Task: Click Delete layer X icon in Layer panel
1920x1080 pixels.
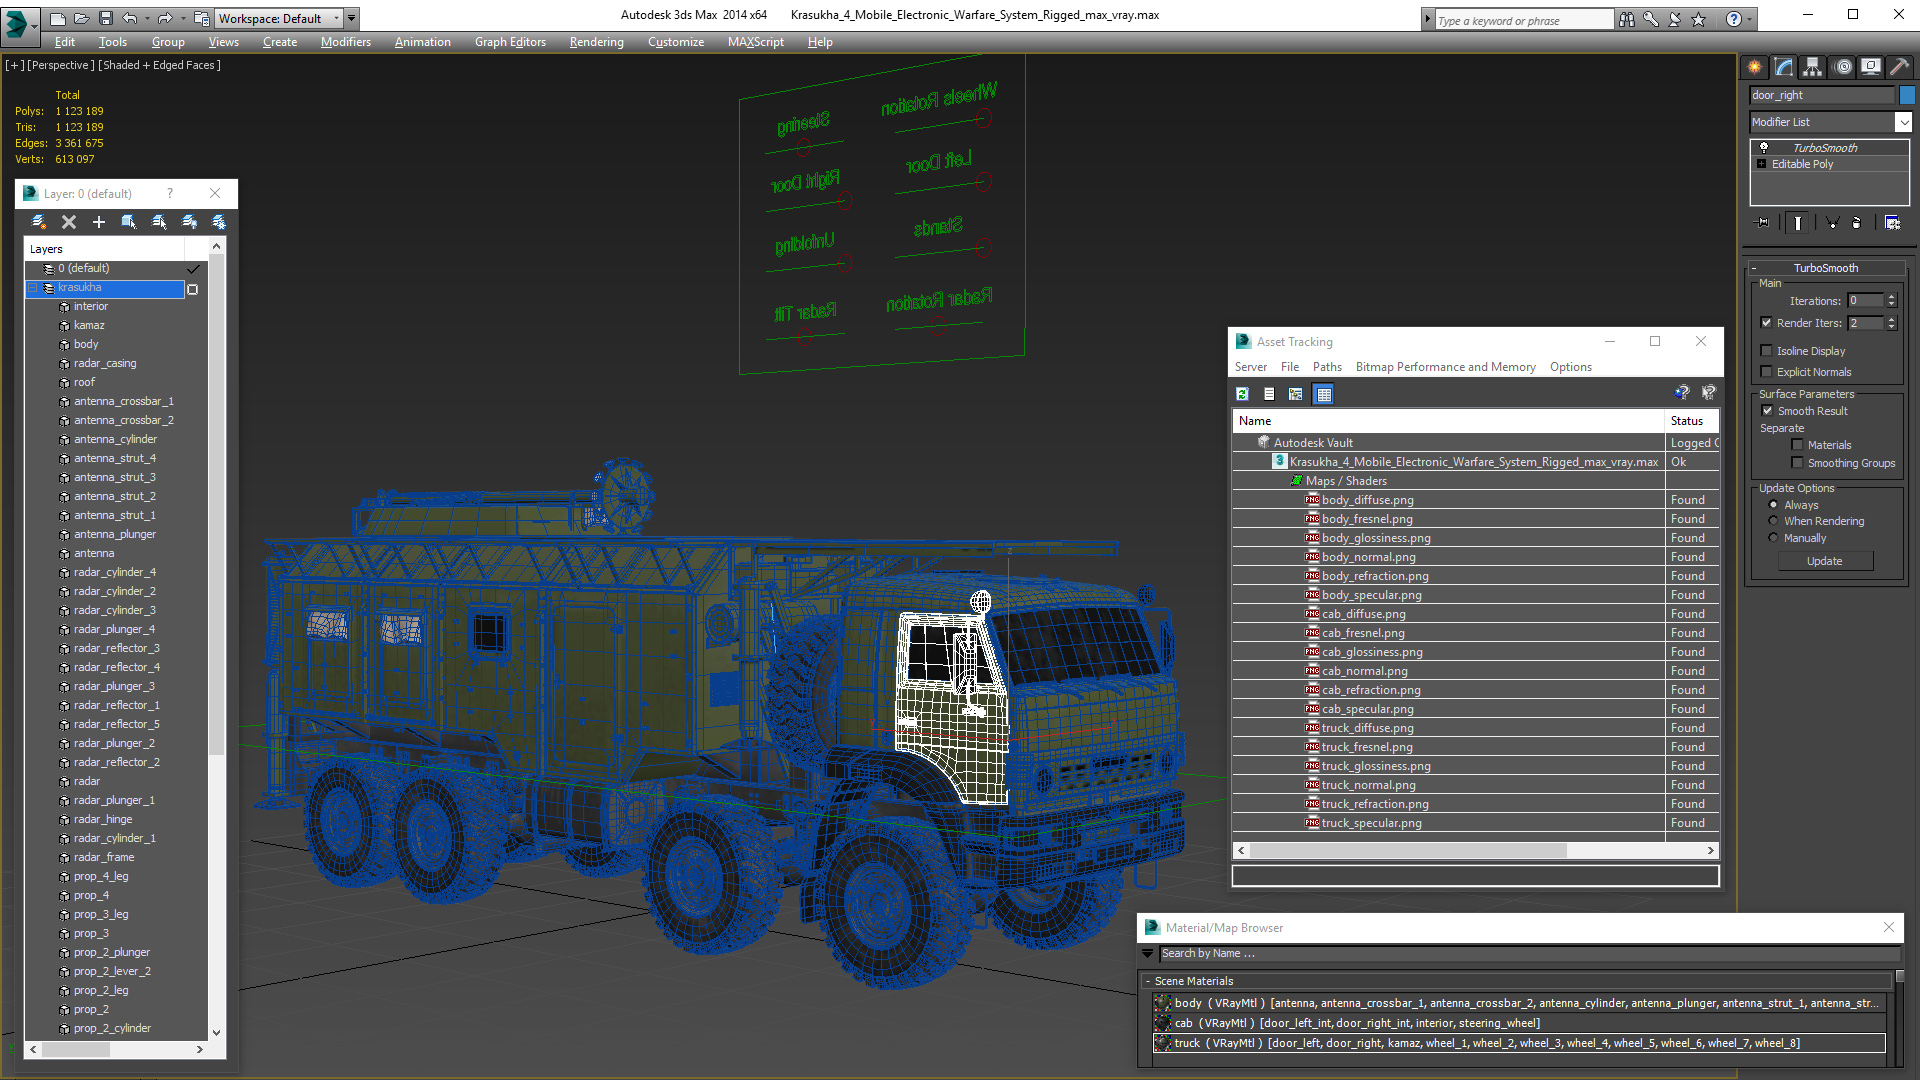Action: tap(69, 222)
